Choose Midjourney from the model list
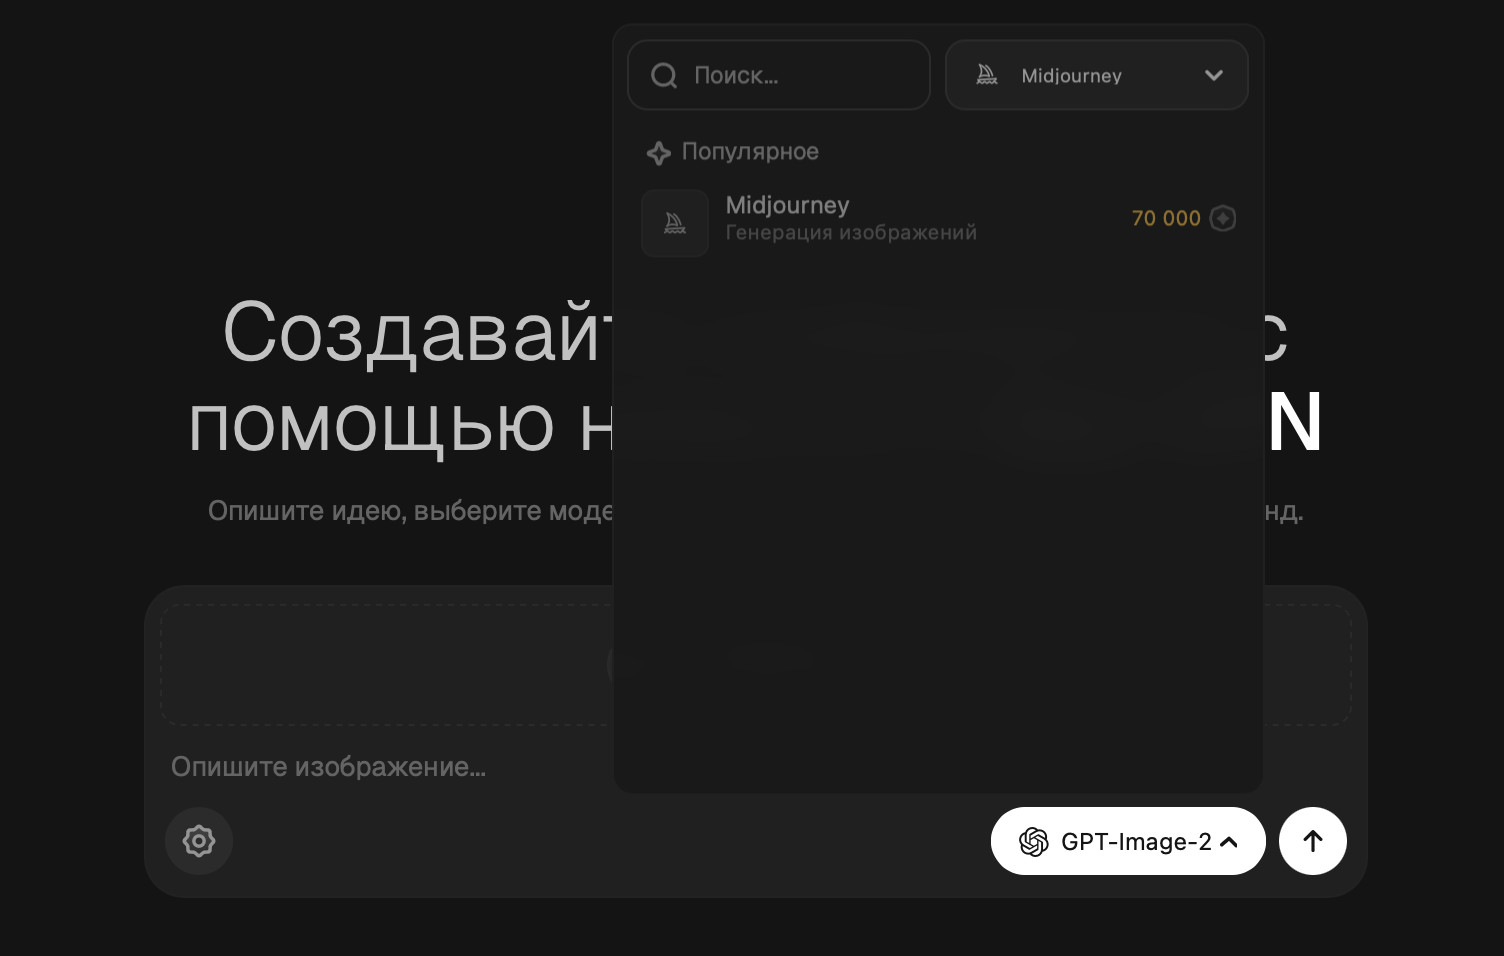The width and height of the screenshot is (1504, 956). click(938, 222)
